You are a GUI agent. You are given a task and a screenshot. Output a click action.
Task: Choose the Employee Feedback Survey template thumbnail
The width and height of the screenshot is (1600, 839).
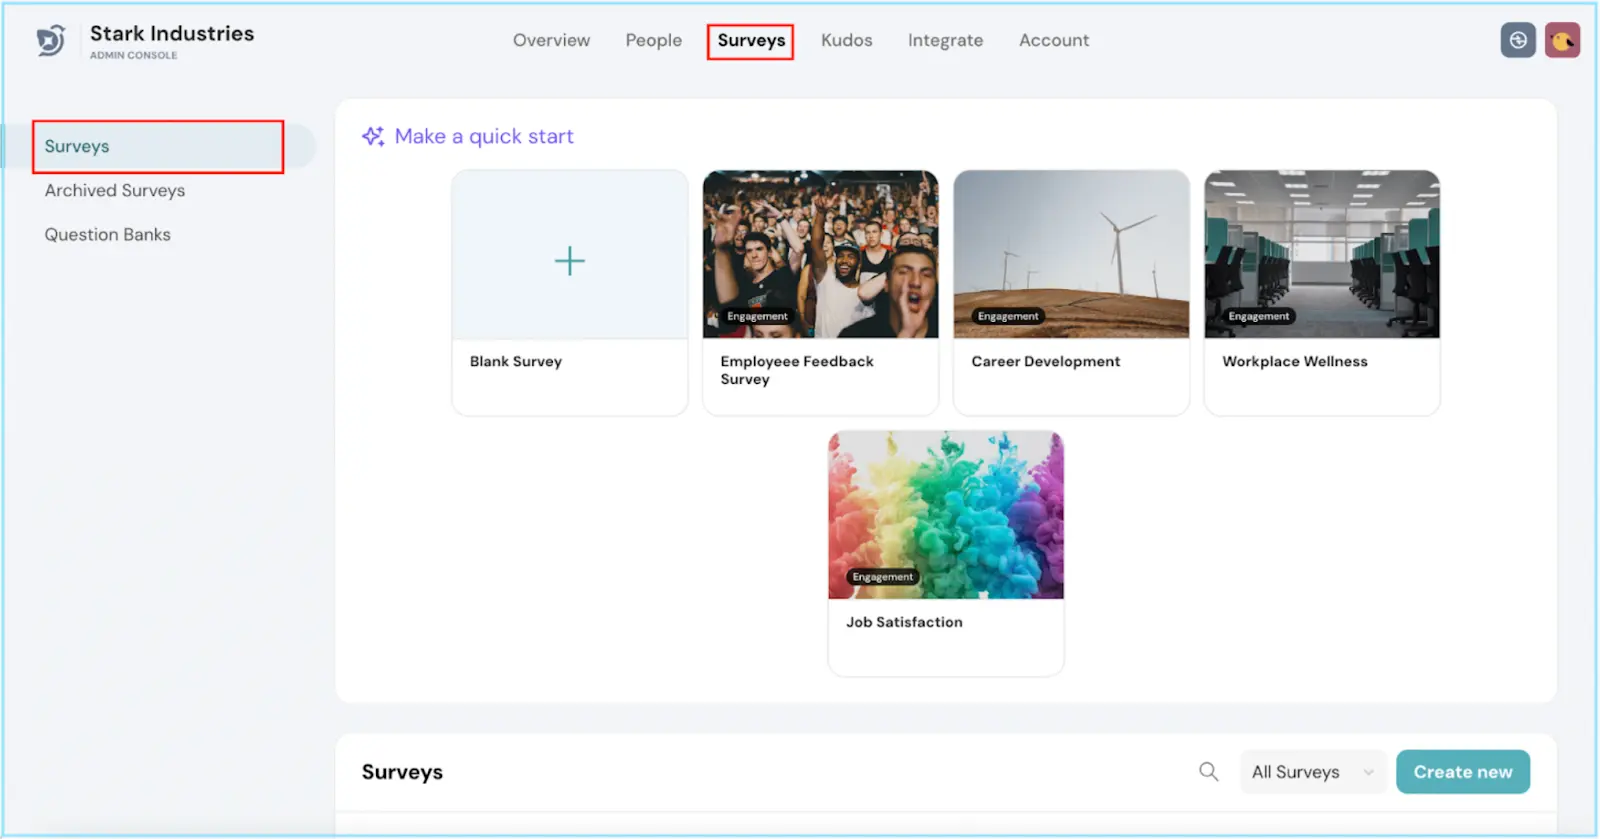click(820, 254)
